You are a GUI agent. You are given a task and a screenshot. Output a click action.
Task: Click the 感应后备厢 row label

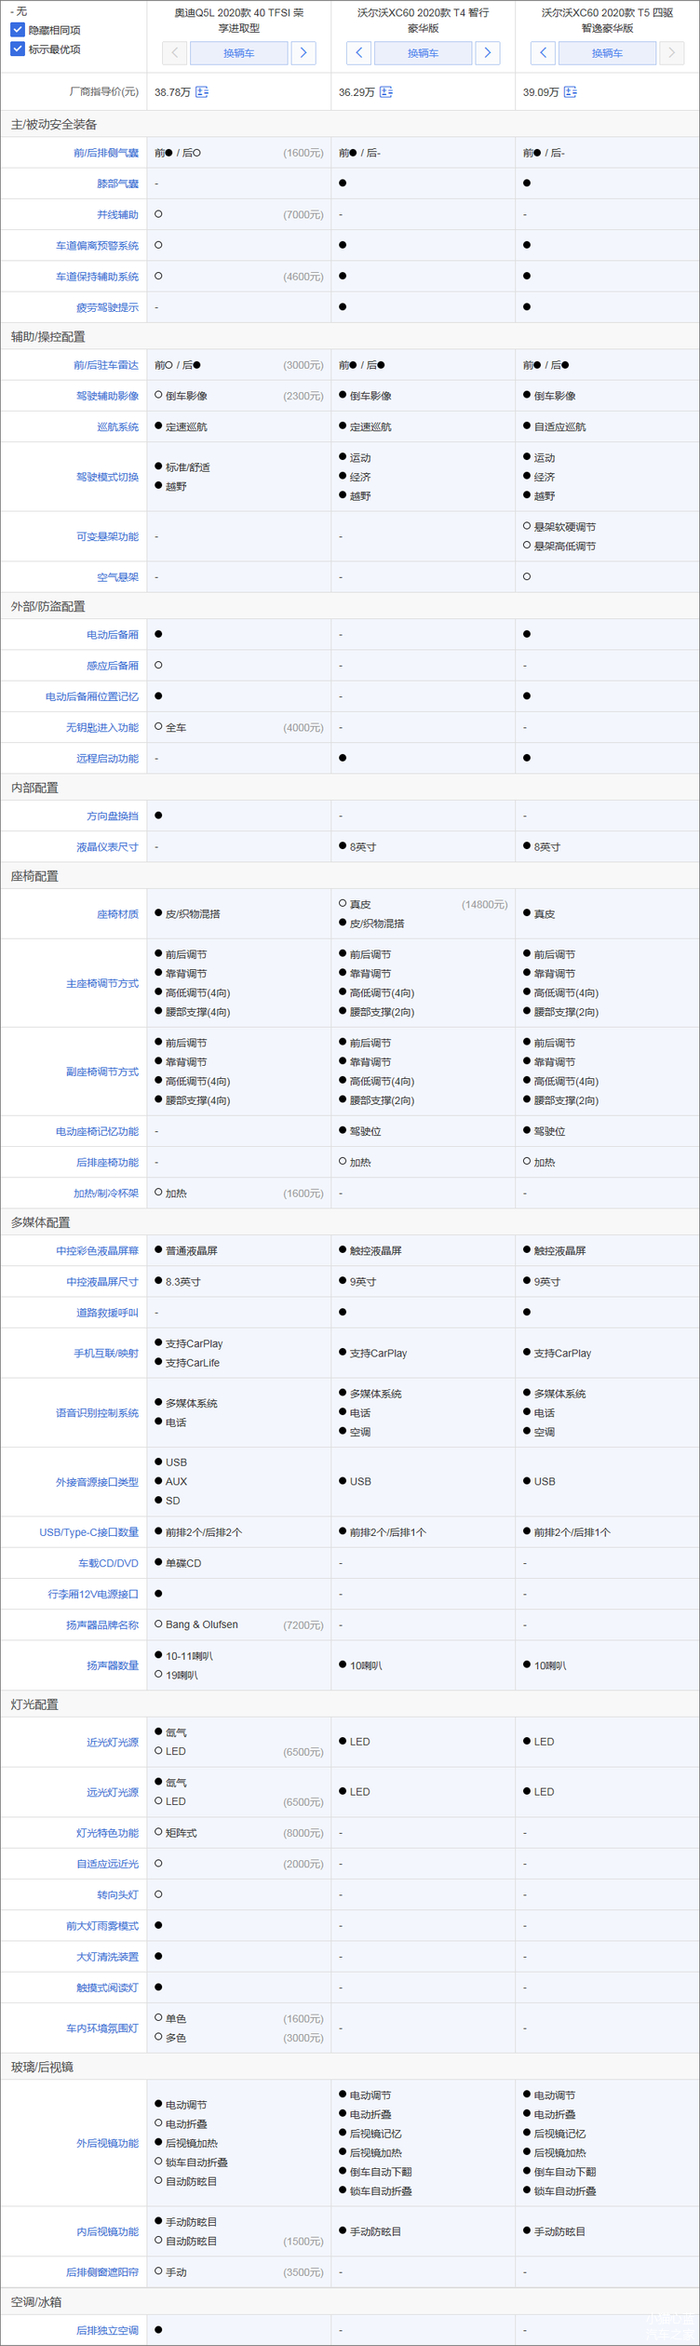(113, 666)
